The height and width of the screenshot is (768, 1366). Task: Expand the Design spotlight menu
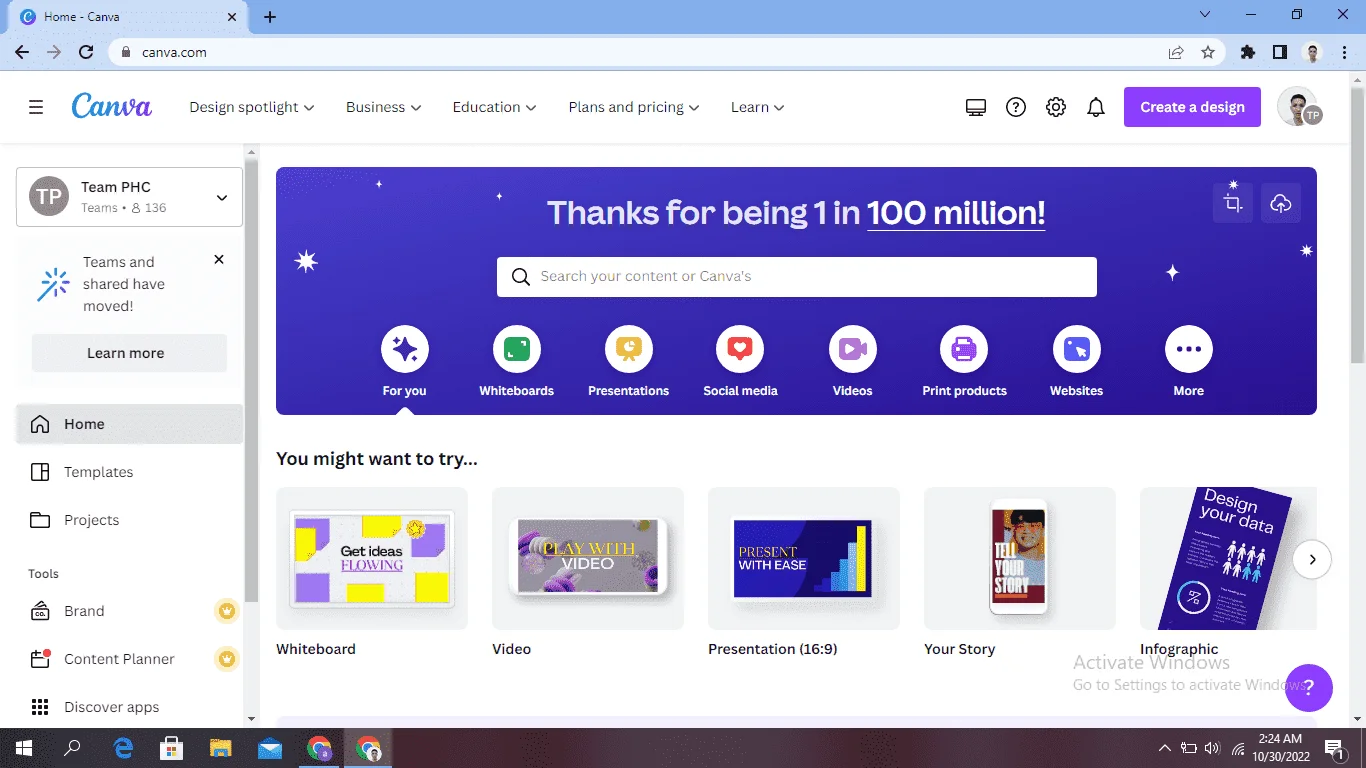pos(252,107)
